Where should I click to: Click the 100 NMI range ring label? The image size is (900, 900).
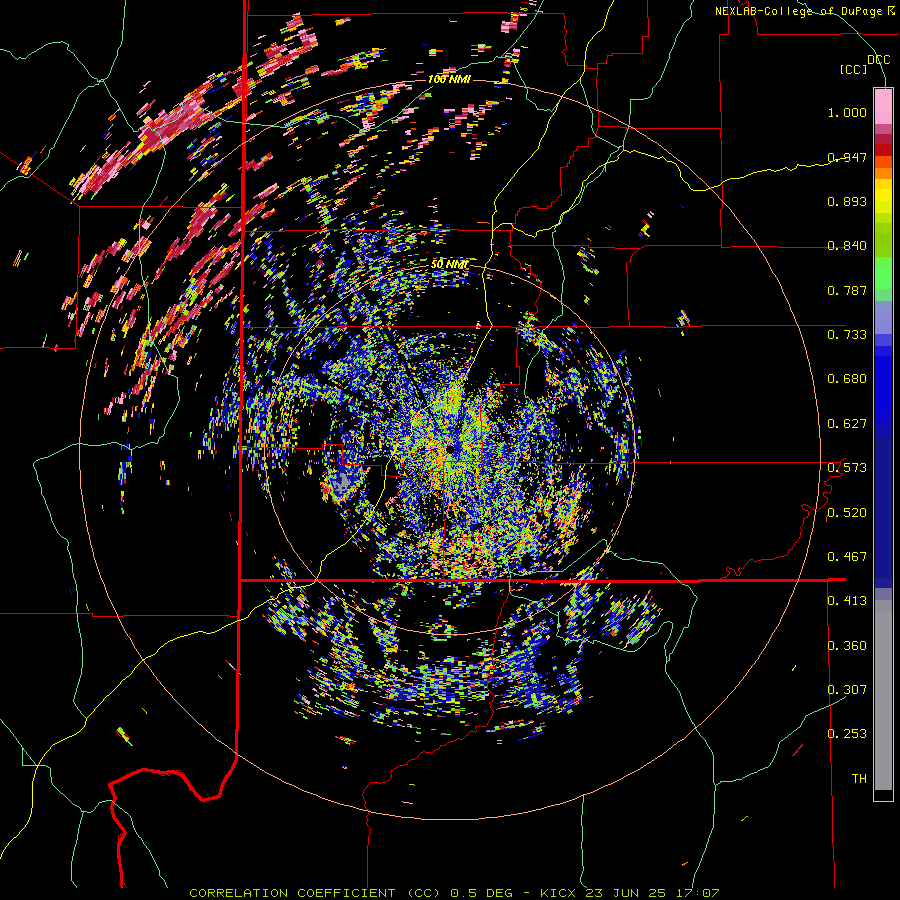click(x=449, y=79)
